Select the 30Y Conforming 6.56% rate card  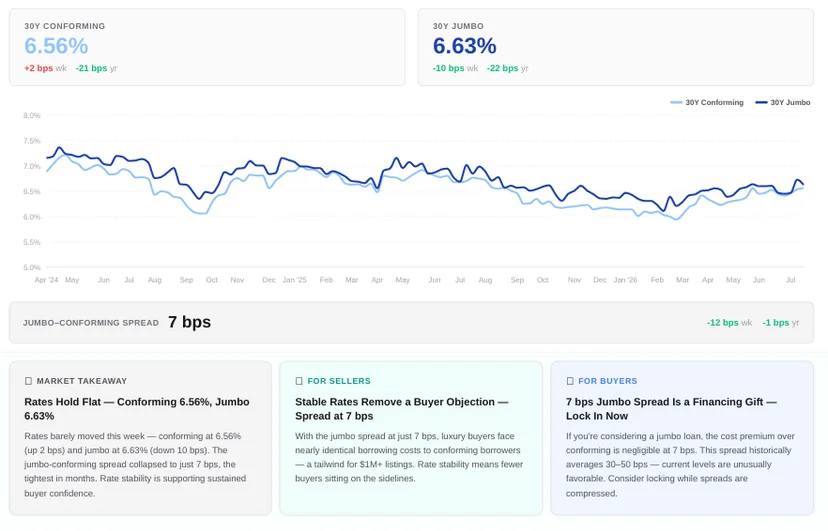point(207,47)
